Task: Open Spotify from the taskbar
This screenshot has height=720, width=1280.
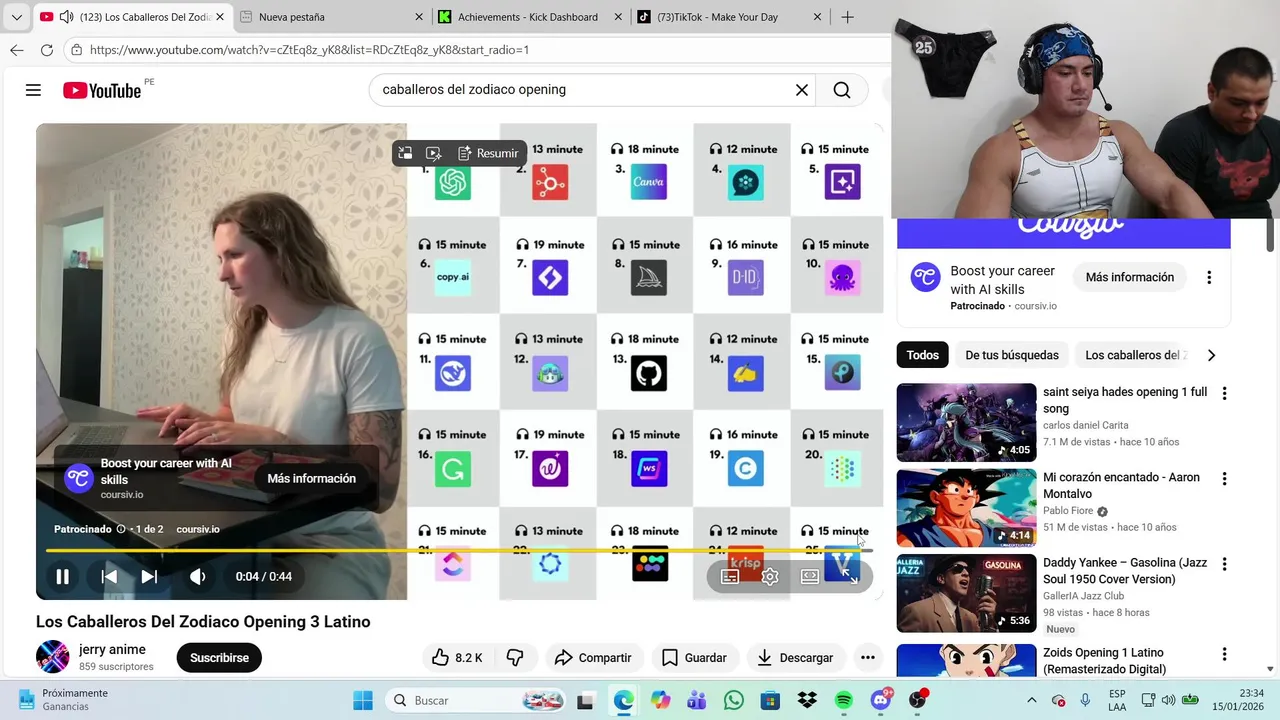Action: (844, 700)
